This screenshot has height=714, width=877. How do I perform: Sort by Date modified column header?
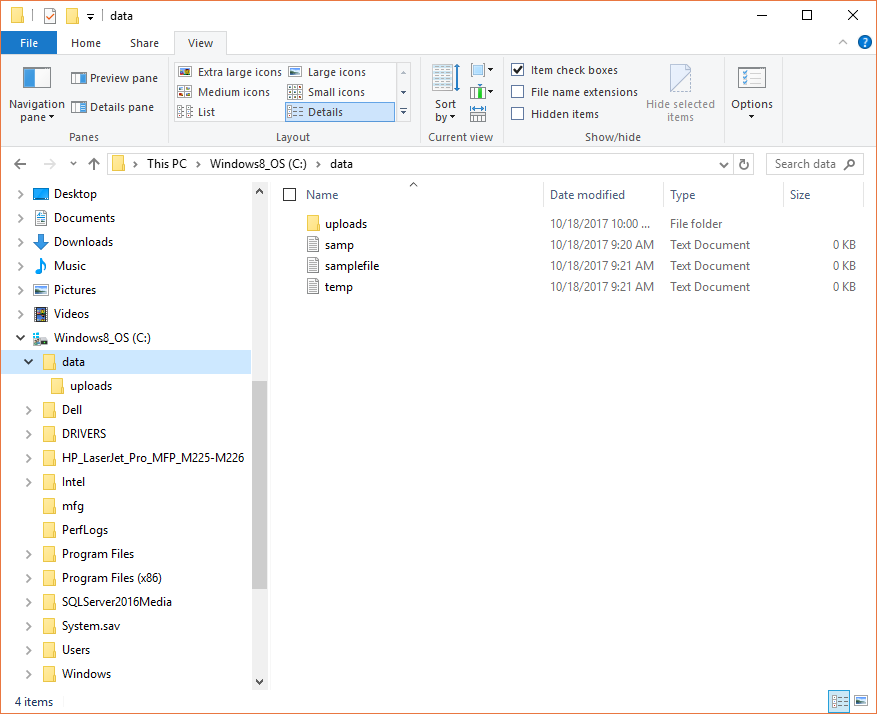[603, 195]
